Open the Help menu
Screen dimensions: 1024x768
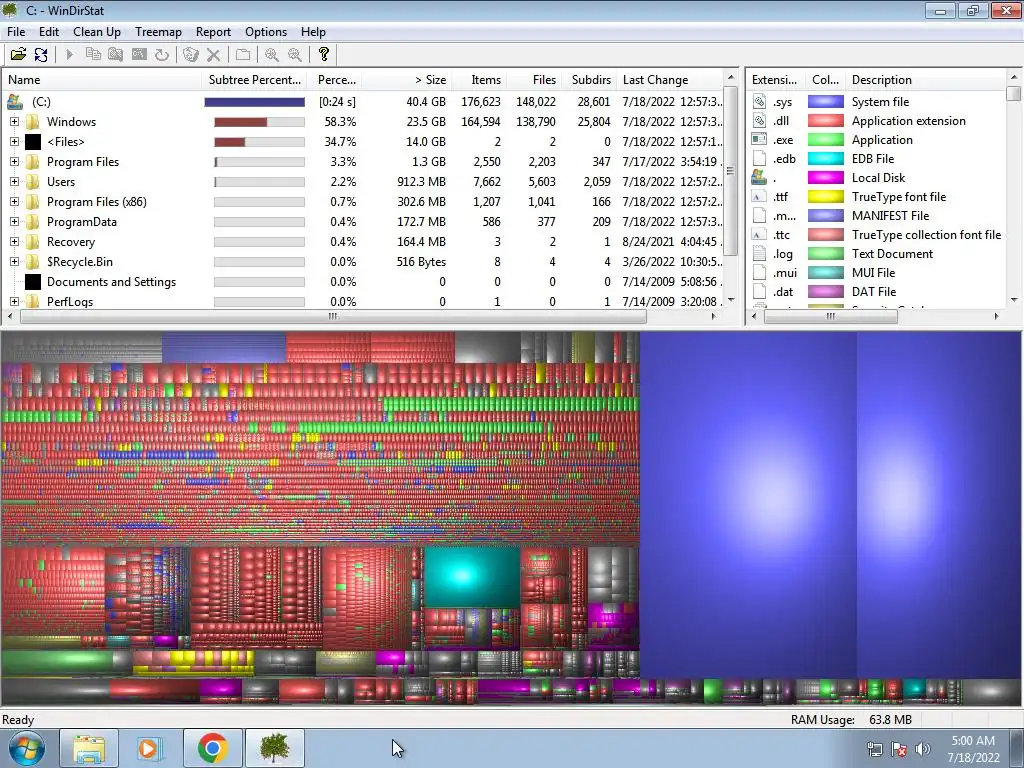click(313, 32)
